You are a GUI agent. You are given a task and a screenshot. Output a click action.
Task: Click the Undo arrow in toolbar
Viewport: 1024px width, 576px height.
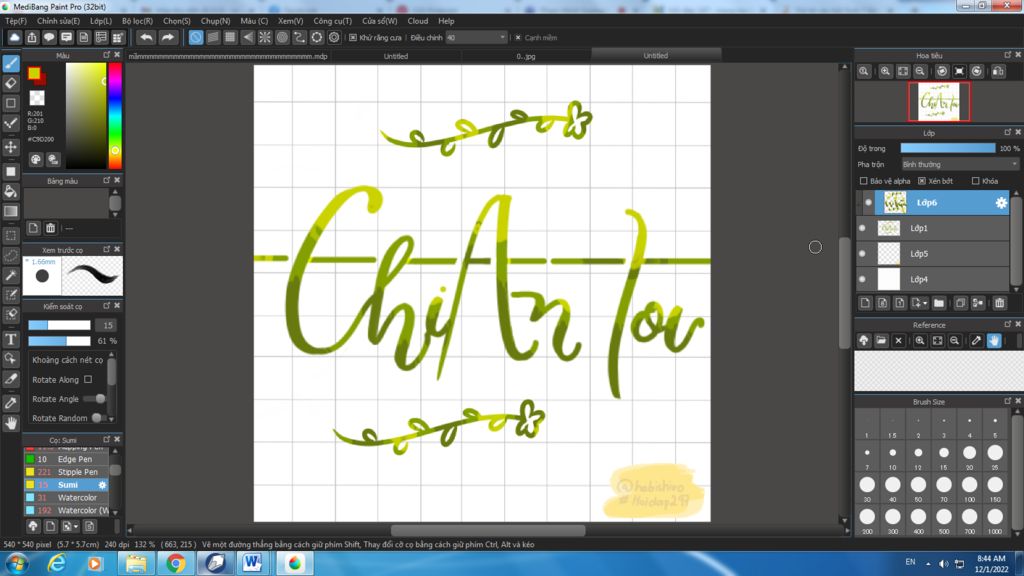tap(146, 37)
